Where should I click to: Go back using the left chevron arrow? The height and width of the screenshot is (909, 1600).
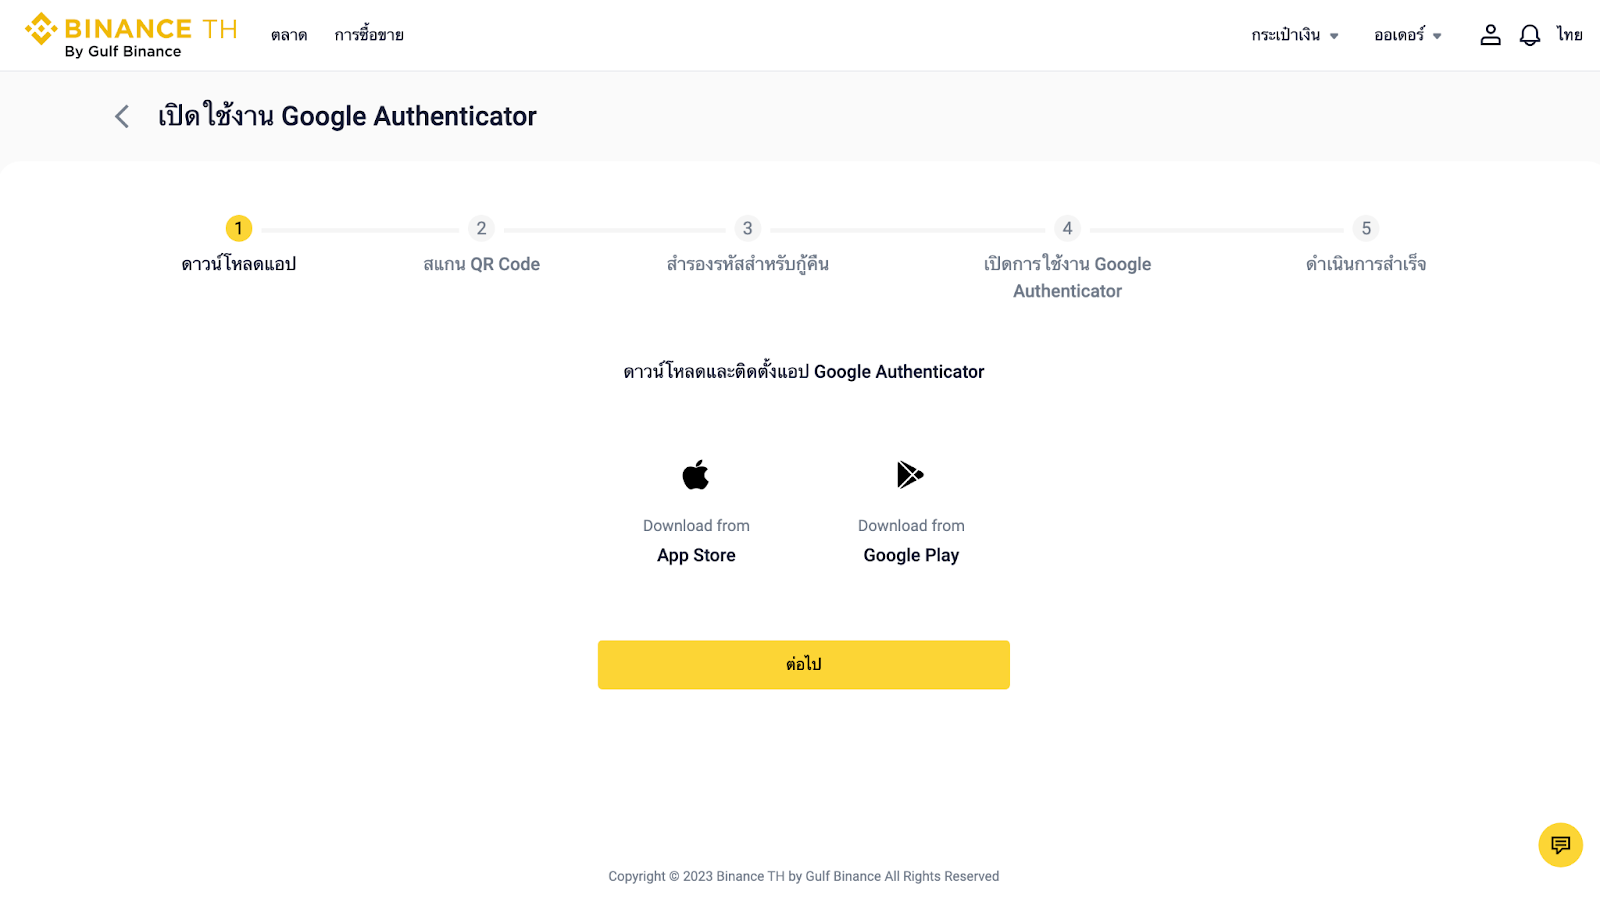122,117
